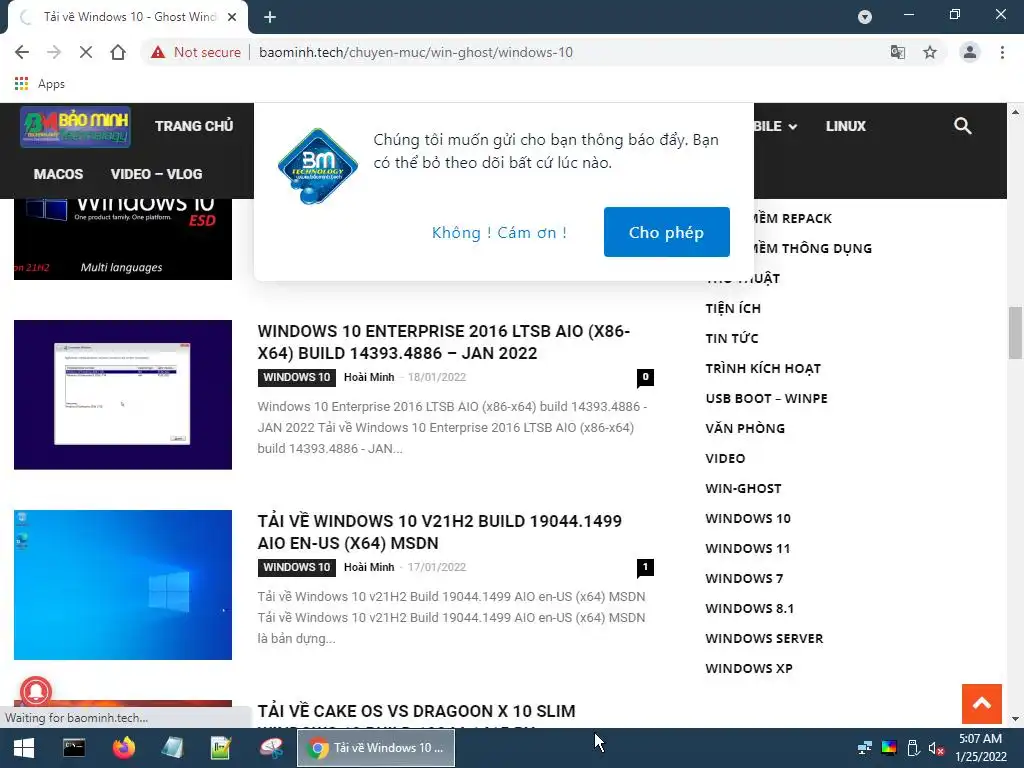1024x768 pixels.
Task: Open the VIDEO – VLOG menu item
Action: click(156, 174)
